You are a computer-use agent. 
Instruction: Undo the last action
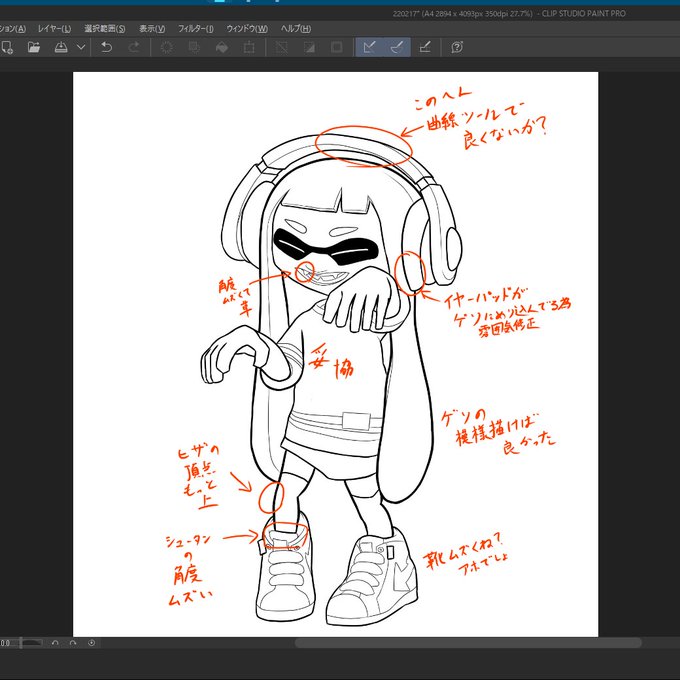(107, 47)
